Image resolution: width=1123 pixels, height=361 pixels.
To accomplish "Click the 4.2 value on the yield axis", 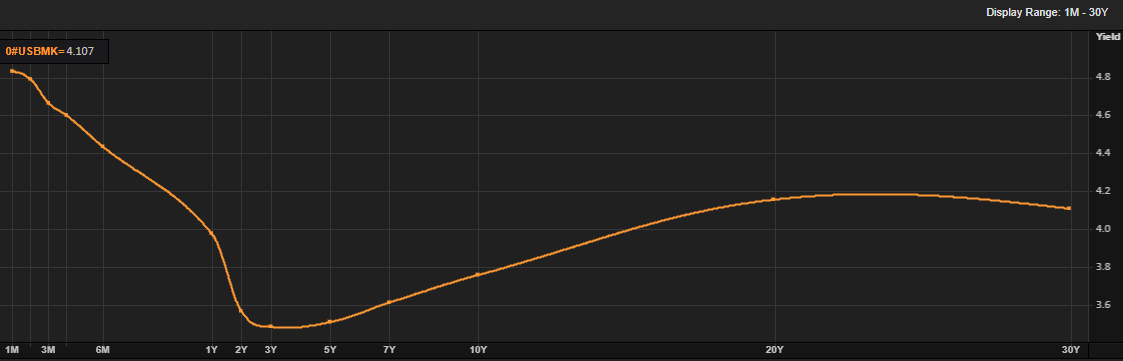I will pos(1103,191).
